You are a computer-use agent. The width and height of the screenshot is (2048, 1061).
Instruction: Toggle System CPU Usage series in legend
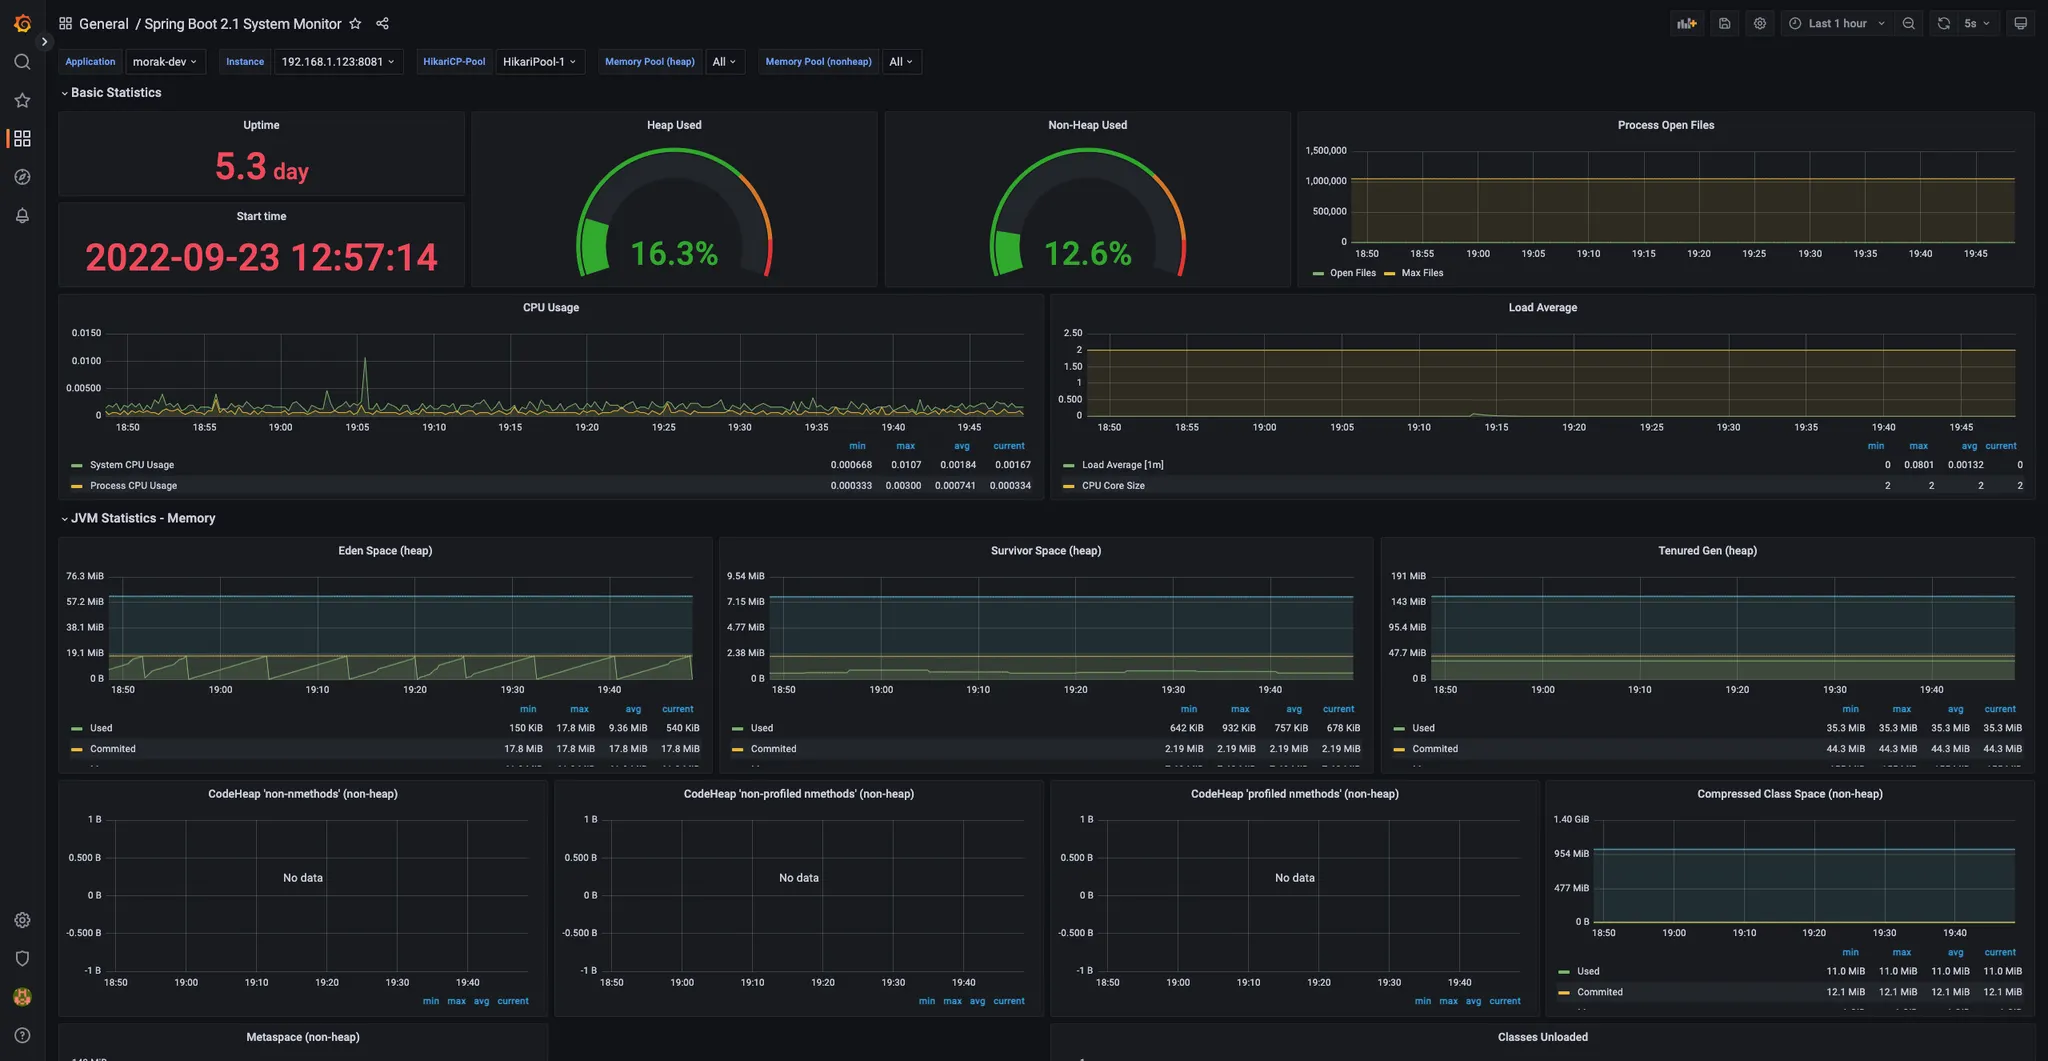pos(131,465)
